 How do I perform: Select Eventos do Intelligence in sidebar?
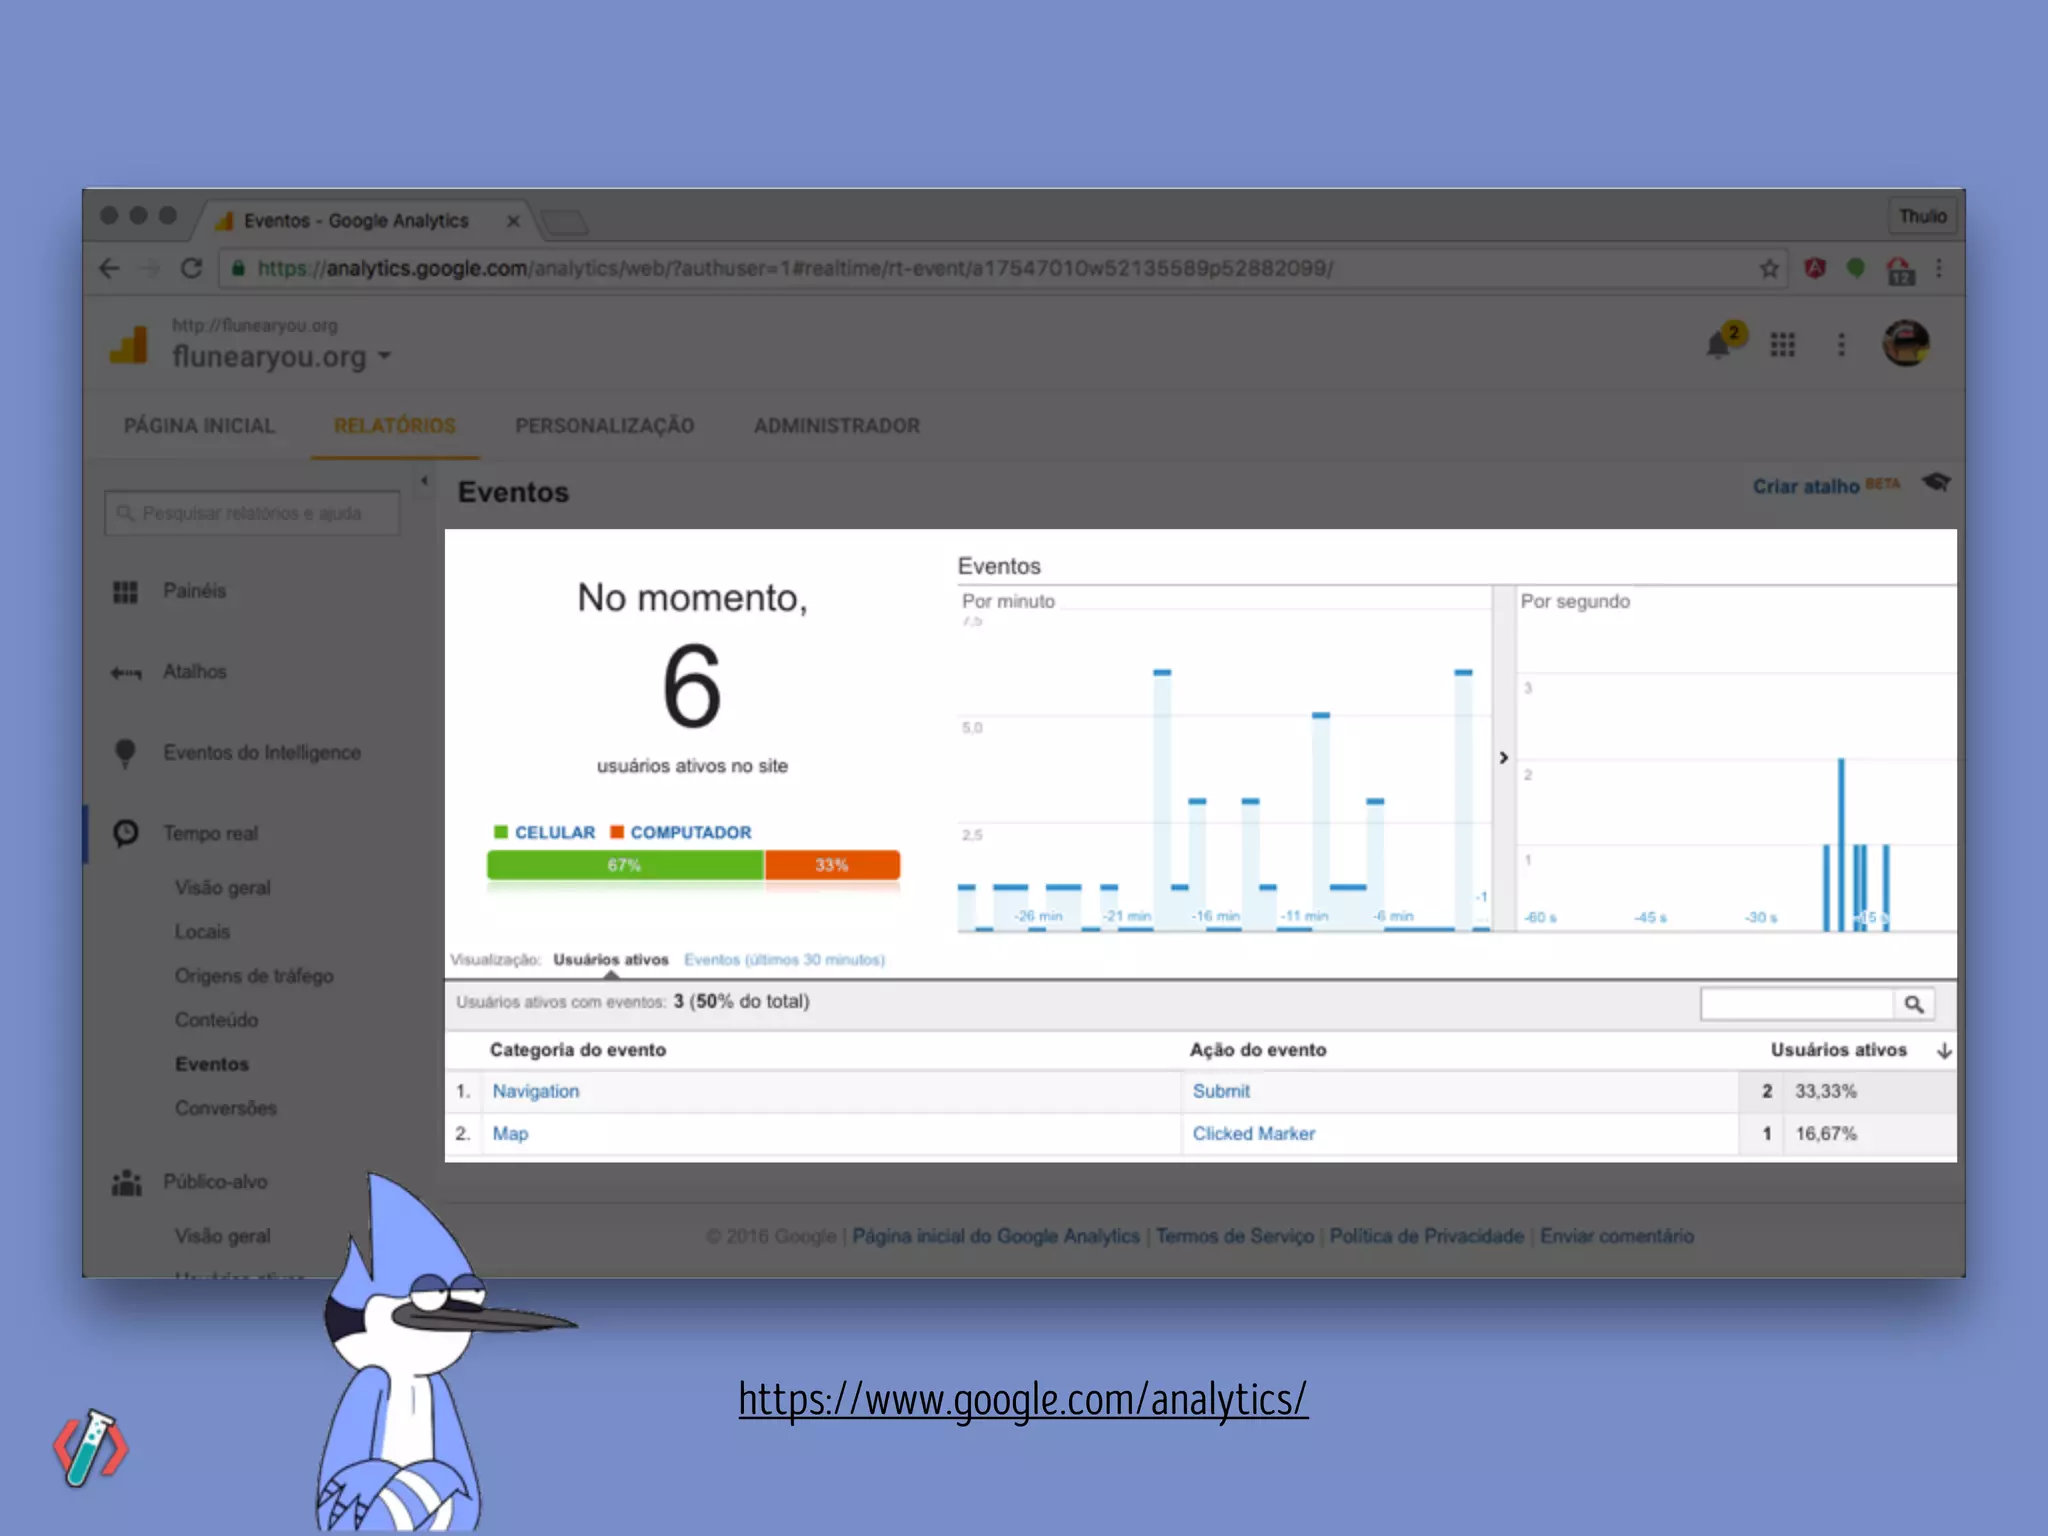[262, 753]
